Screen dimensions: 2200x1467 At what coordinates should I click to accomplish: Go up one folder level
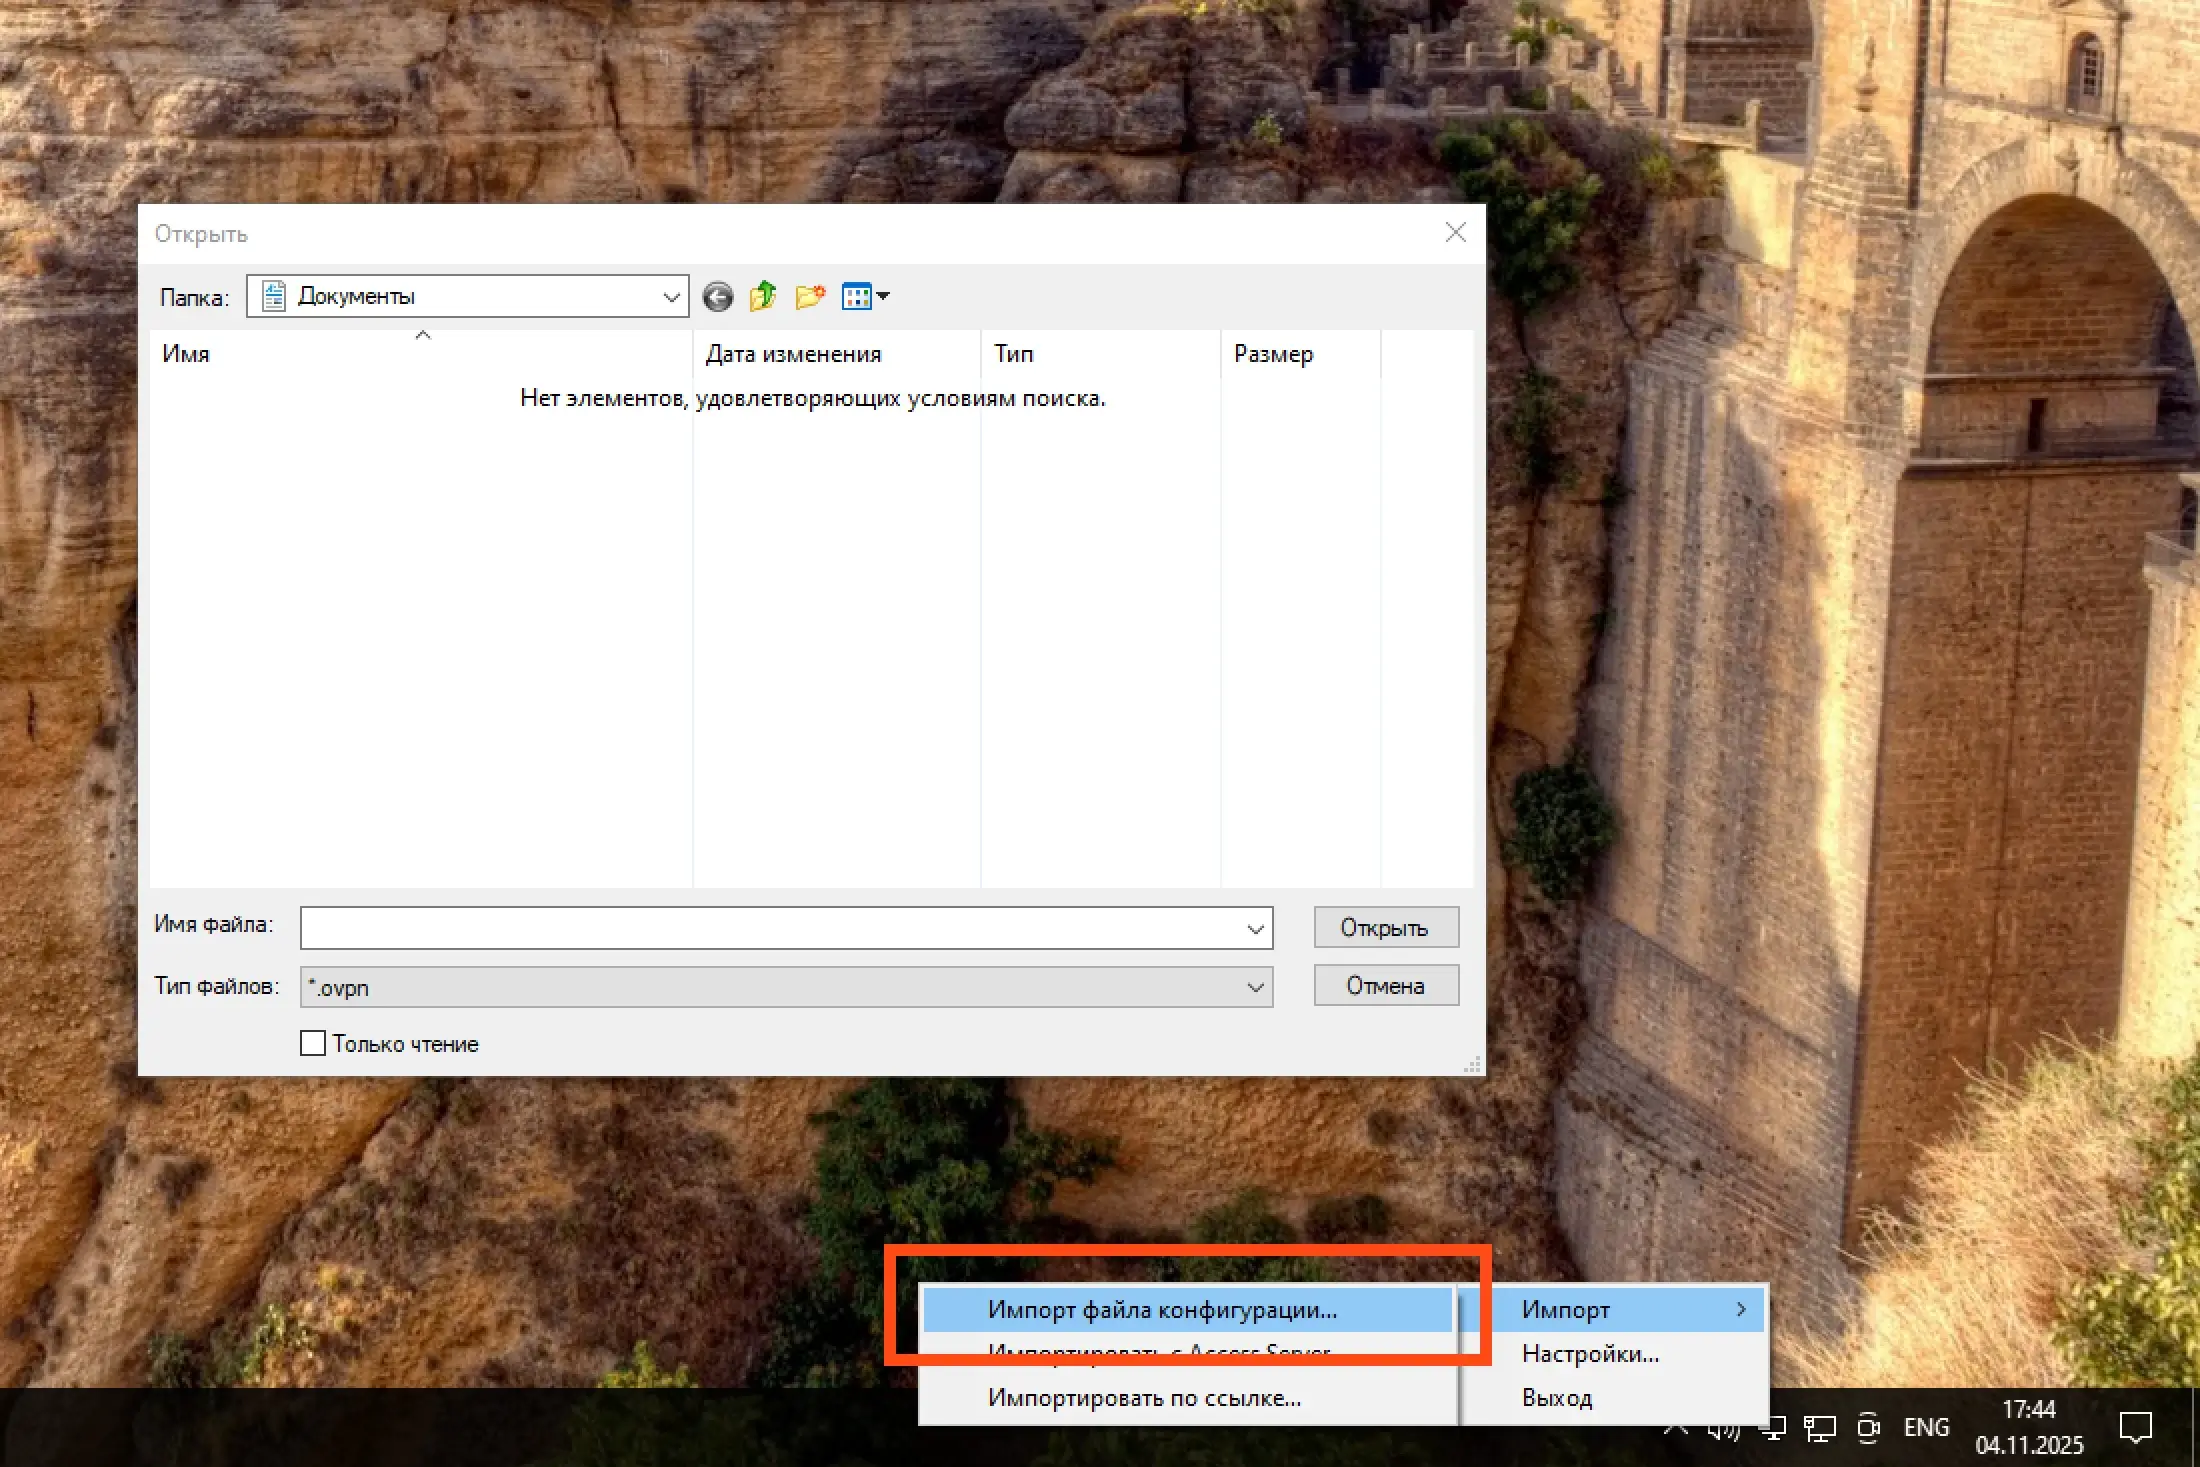[x=763, y=297]
